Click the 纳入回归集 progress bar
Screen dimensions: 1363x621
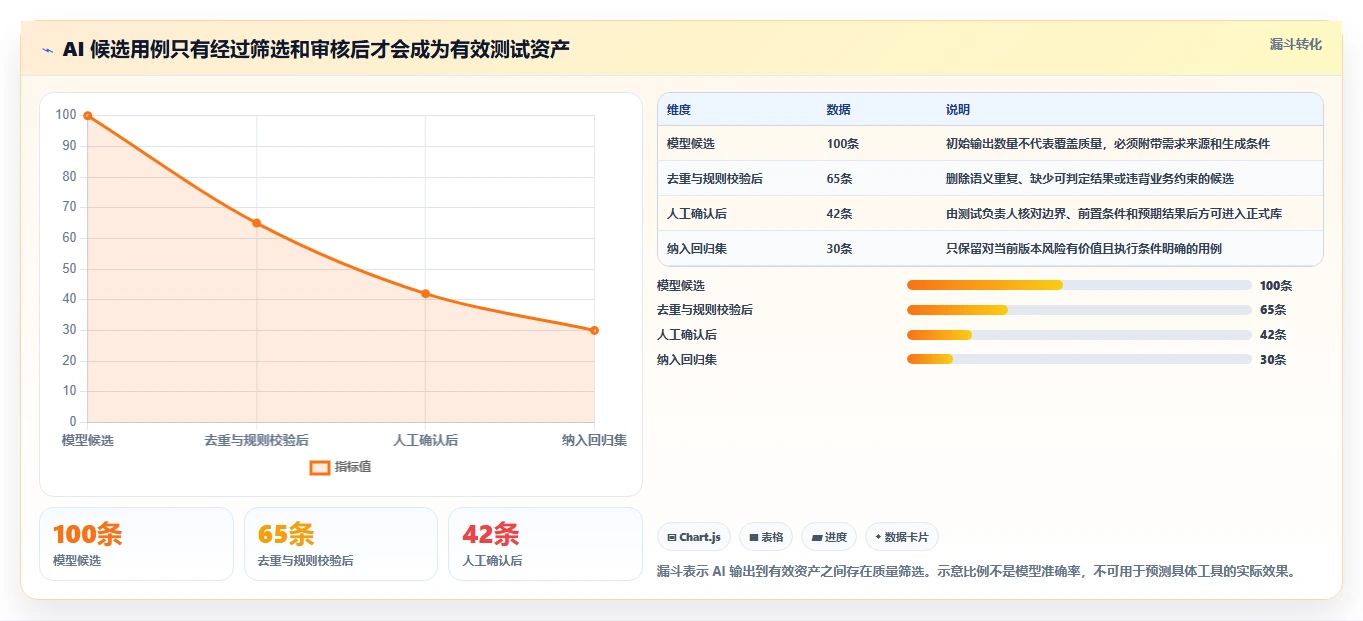[x=1079, y=360]
